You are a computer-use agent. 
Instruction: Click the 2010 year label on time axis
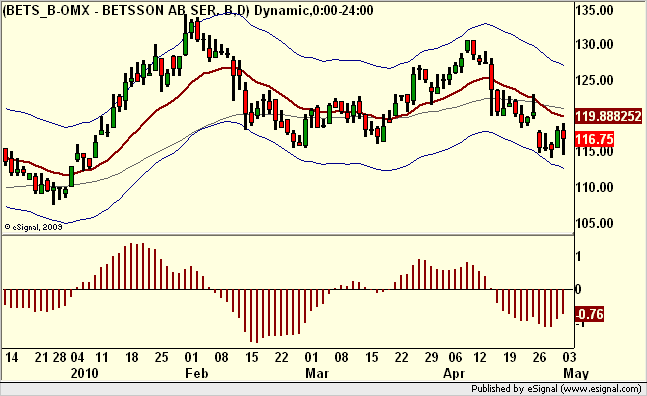point(85,373)
